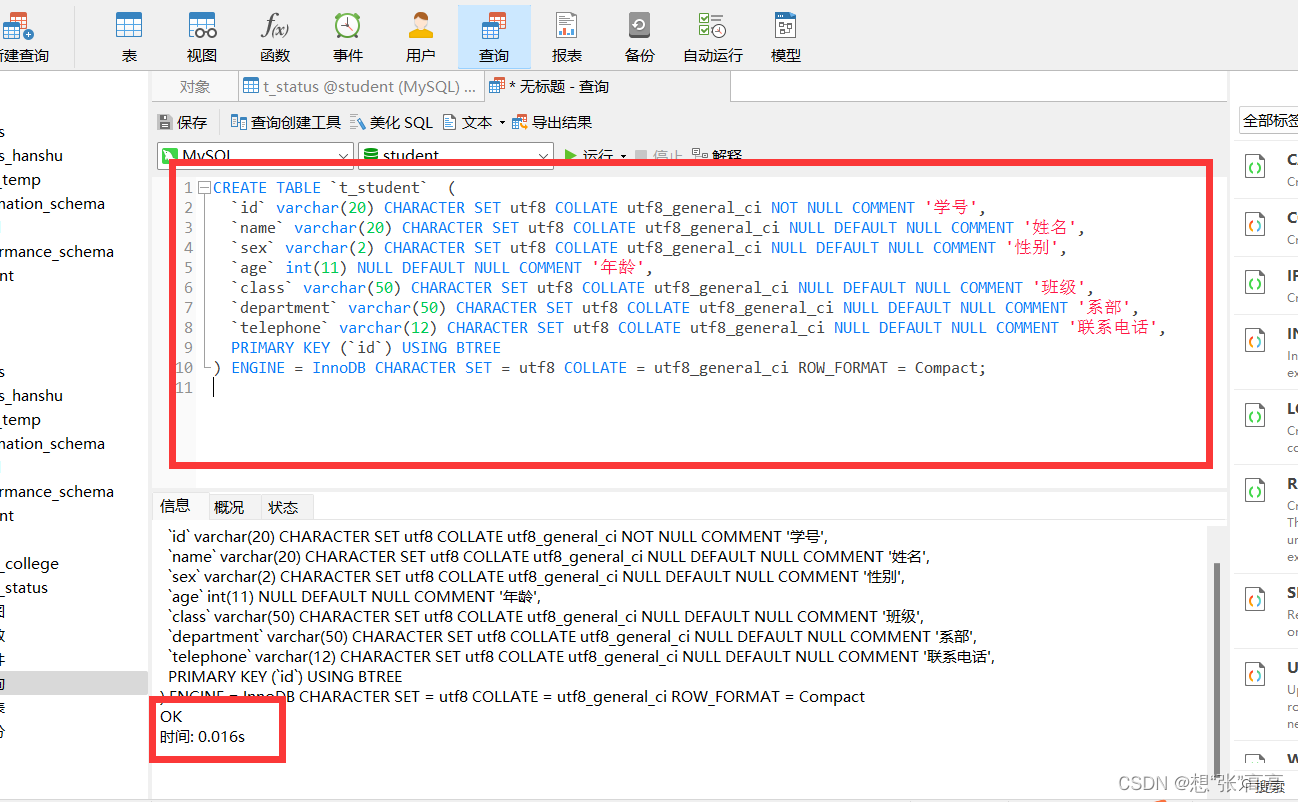Click the _college item in left tree
The height and width of the screenshot is (802, 1298).
pyautogui.click(x=30, y=564)
